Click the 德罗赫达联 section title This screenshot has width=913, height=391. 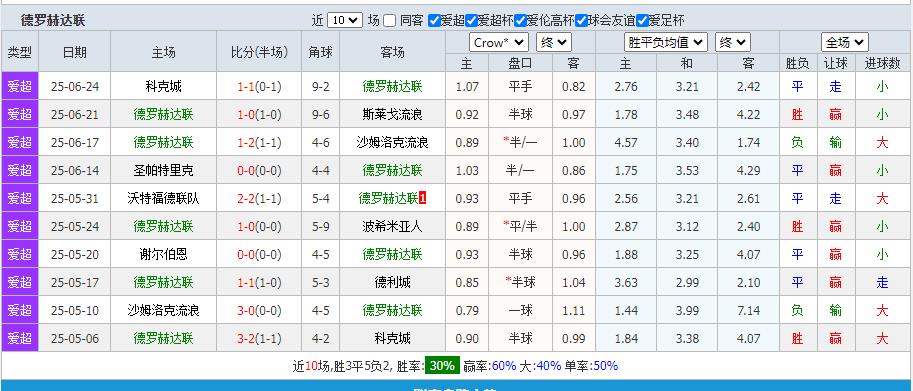point(53,20)
